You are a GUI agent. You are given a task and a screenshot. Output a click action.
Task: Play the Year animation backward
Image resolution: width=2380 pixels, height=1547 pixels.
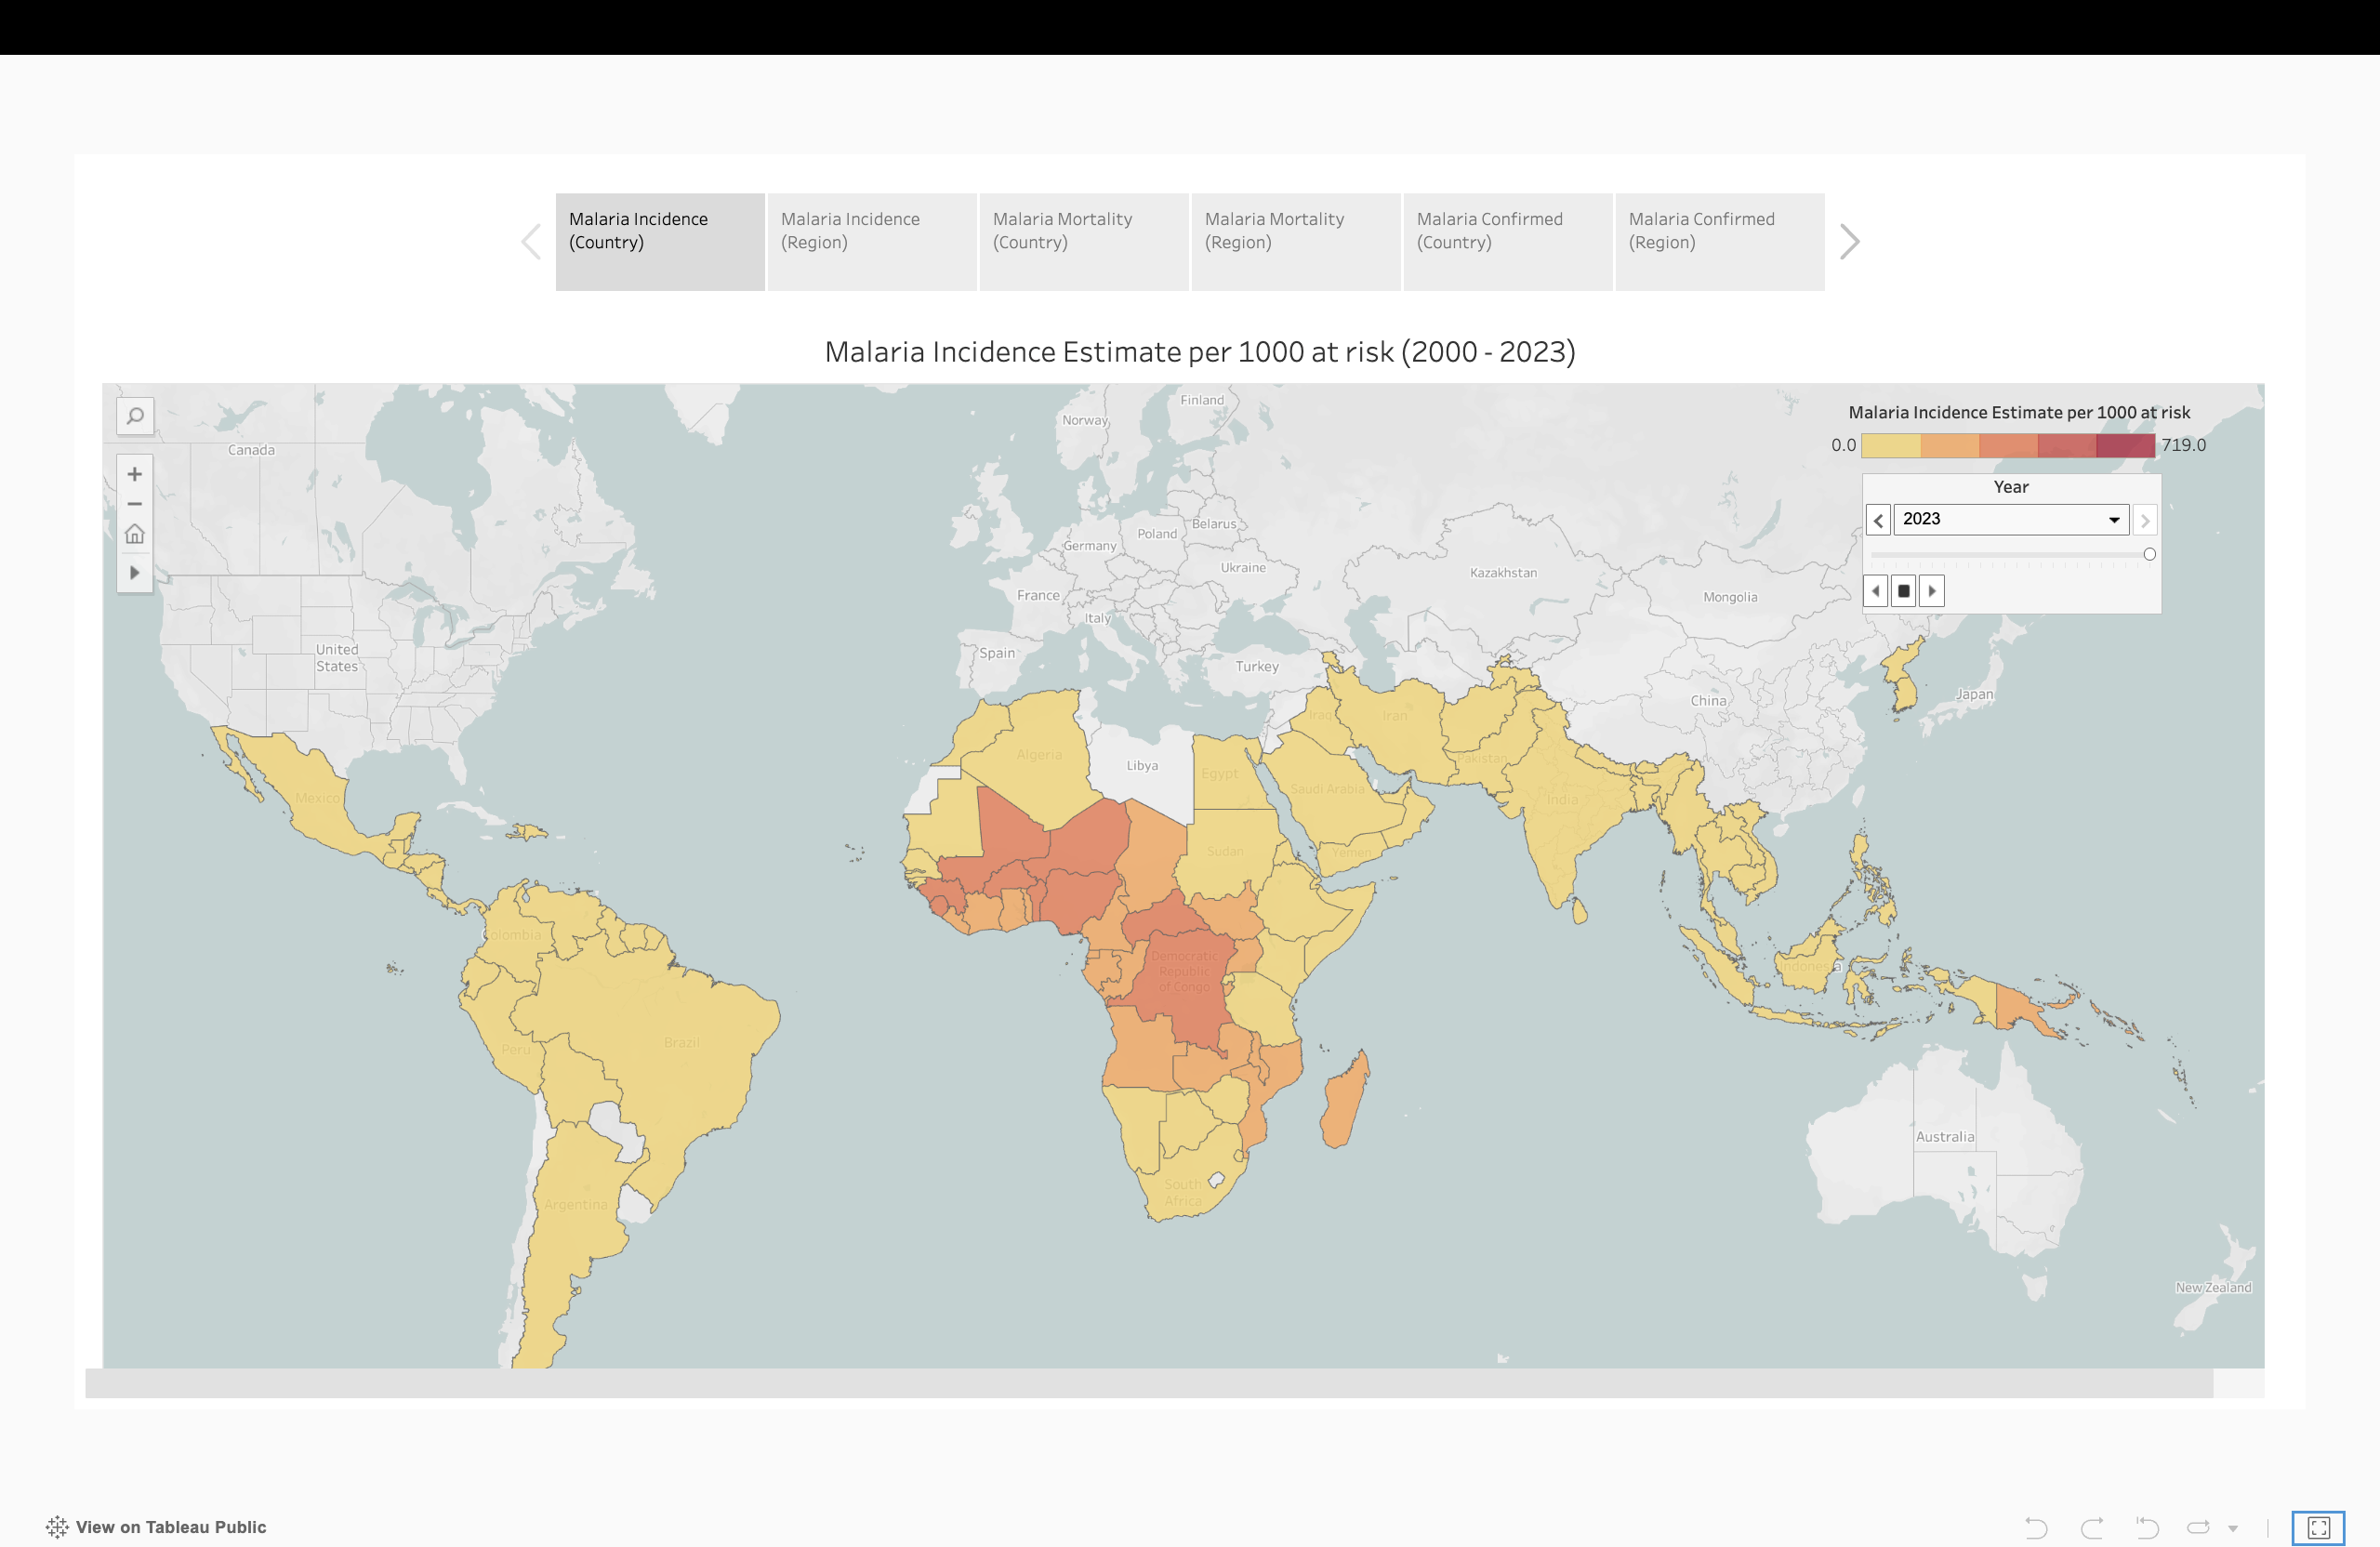(x=1875, y=591)
